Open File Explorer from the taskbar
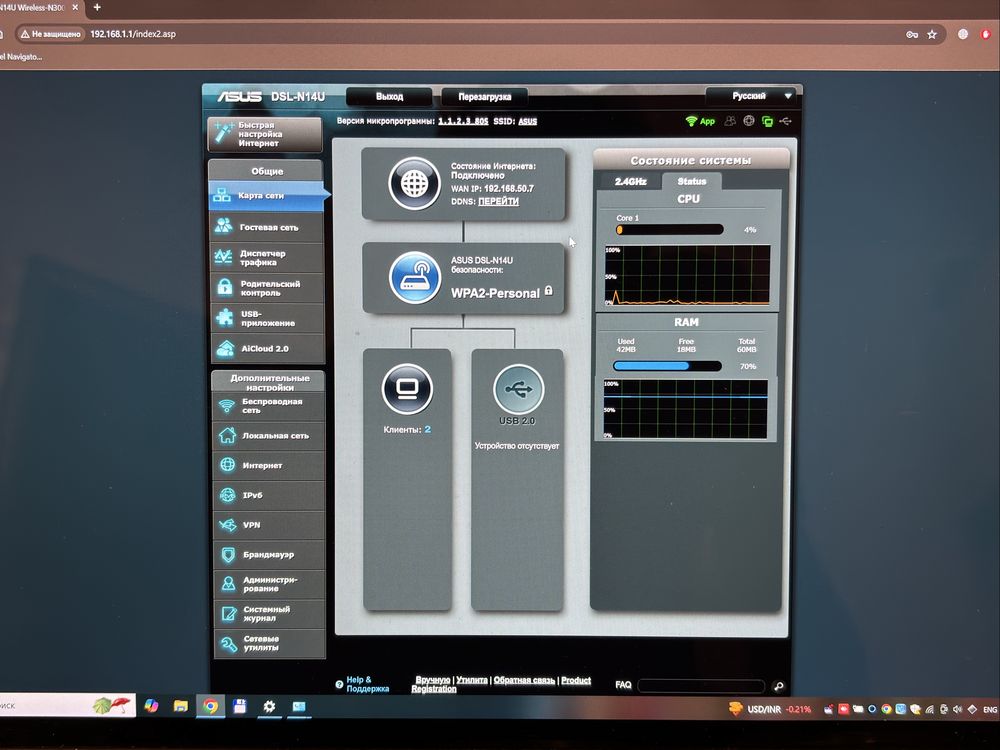The width and height of the screenshot is (1000, 750). 180,706
